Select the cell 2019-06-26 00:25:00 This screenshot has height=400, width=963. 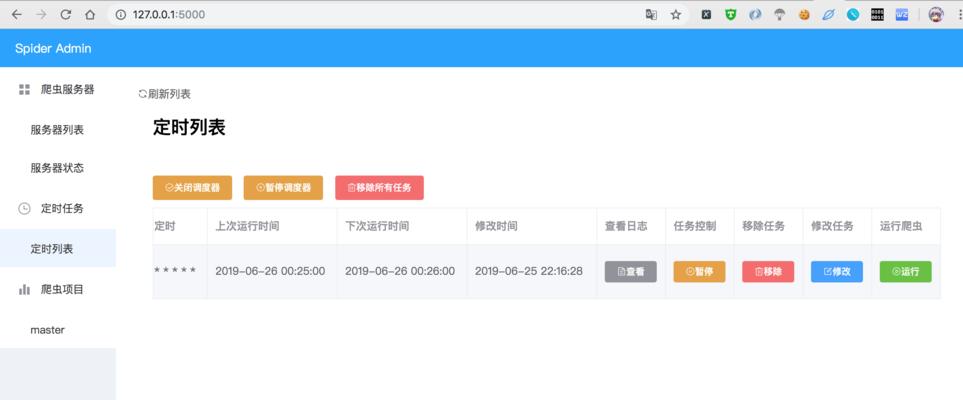[x=270, y=271]
